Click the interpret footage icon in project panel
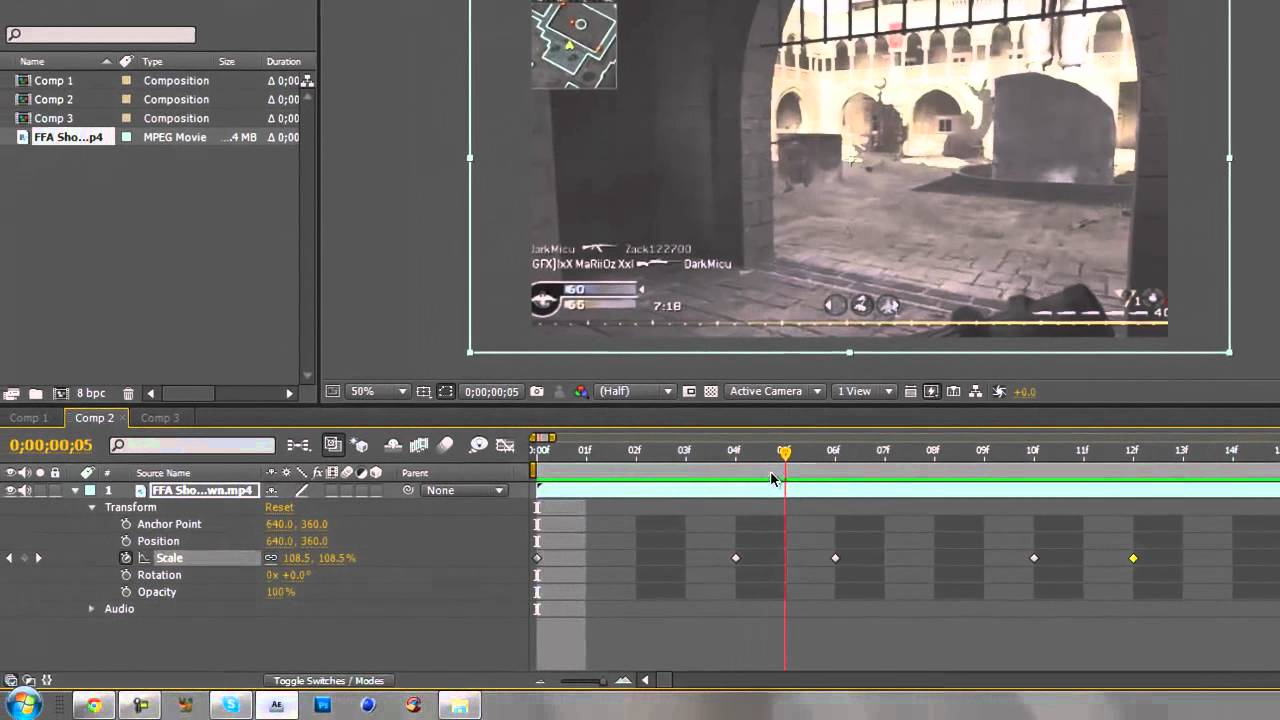The width and height of the screenshot is (1280, 720). [11, 394]
